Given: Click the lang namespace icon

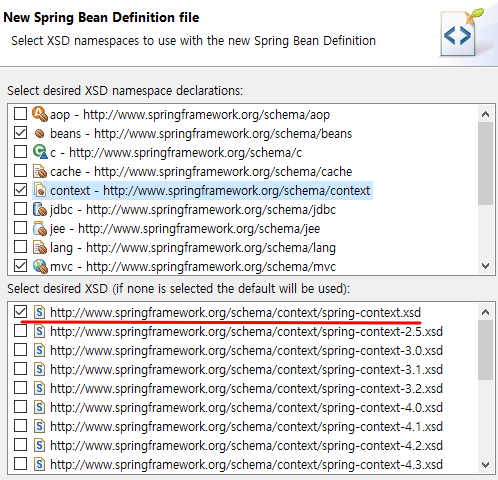Looking at the screenshot, I should (x=40, y=247).
